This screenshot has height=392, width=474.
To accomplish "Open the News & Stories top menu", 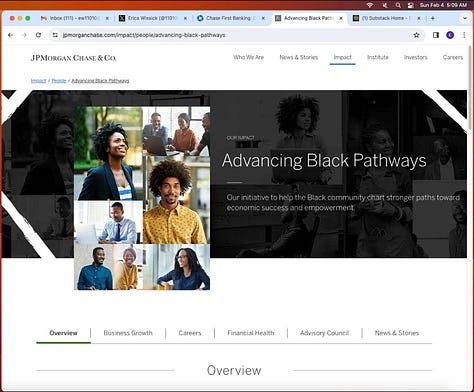I will [x=299, y=57].
